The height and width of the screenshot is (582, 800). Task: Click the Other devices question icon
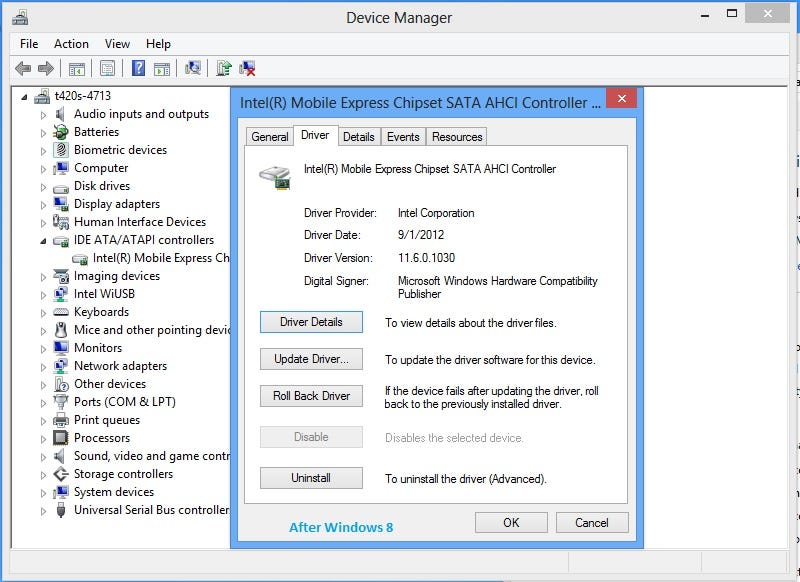[x=61, y=384]
